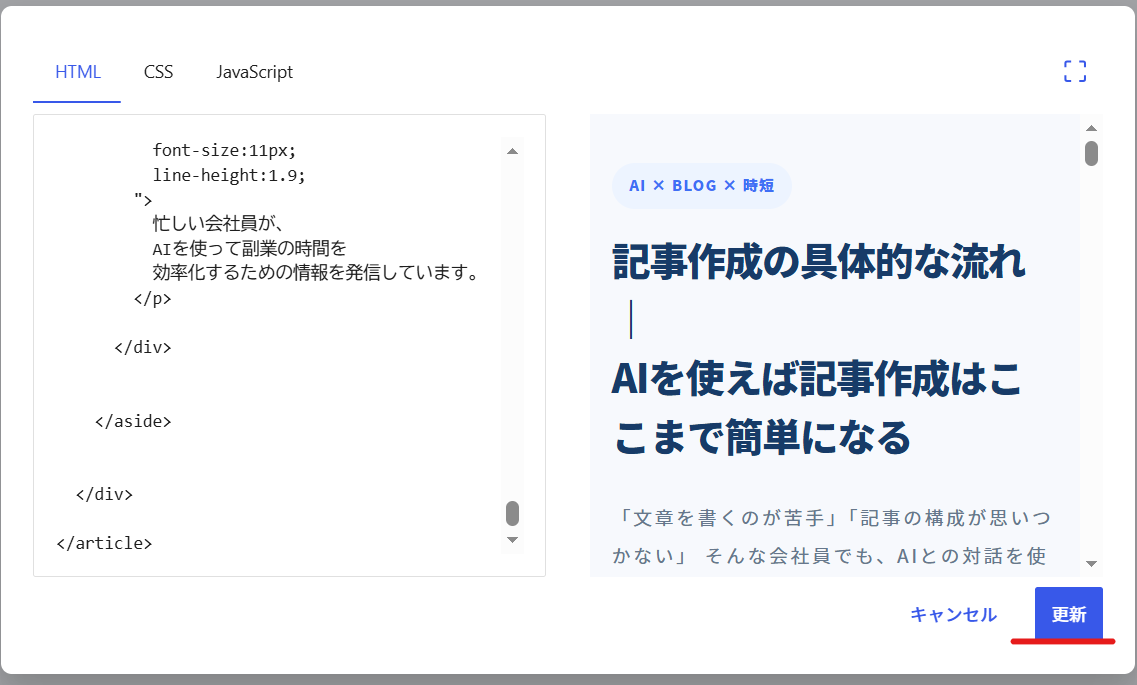
Task: Switch to the HTML tab
Action: pyautogui.click(x=78, y=72)
